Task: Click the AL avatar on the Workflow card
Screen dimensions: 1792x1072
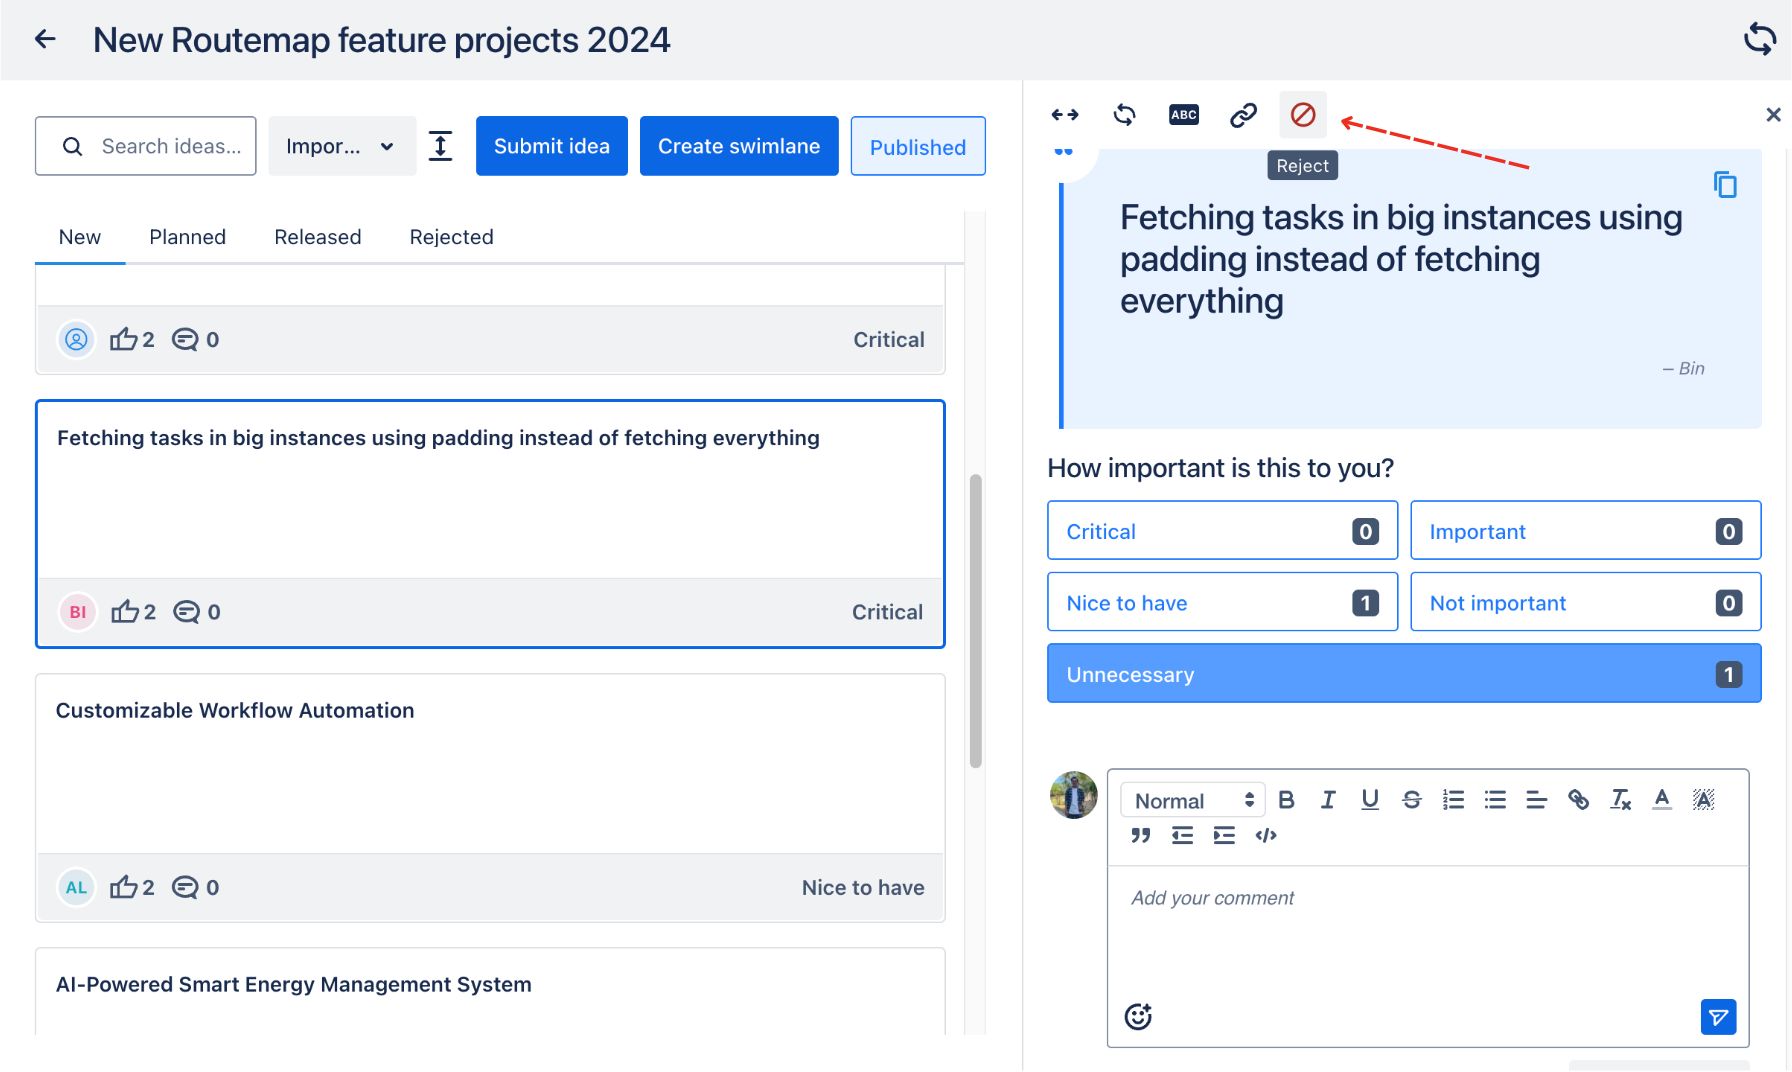Action: tap(76, 887)
